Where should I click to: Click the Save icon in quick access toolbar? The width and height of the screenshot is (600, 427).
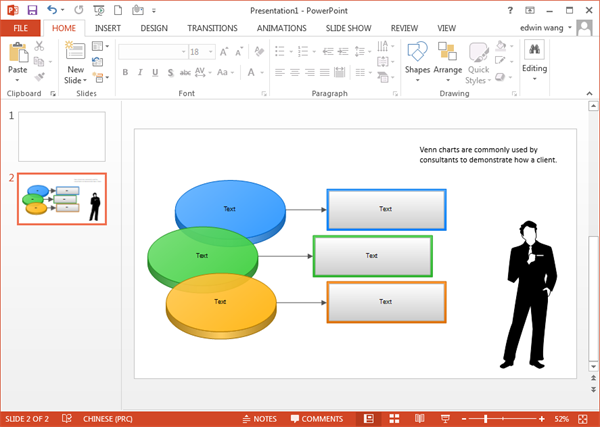click(x=32, y=9)
